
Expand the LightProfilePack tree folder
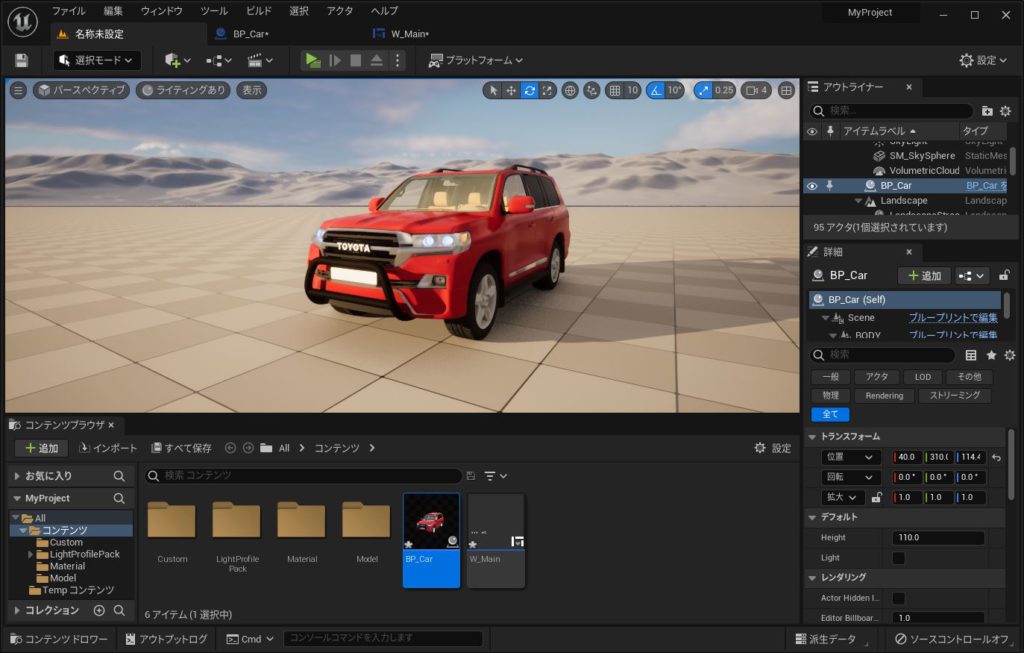30,554
